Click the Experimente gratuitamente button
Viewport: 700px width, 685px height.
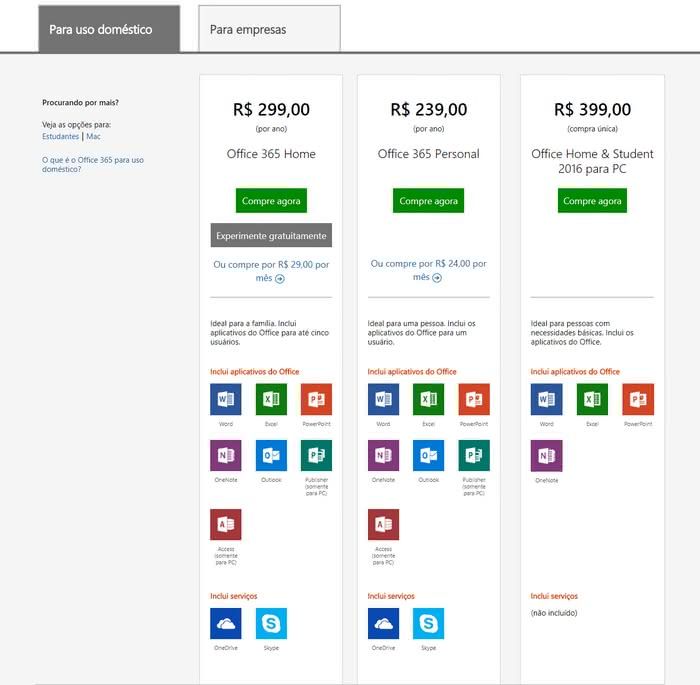point(271,235)
